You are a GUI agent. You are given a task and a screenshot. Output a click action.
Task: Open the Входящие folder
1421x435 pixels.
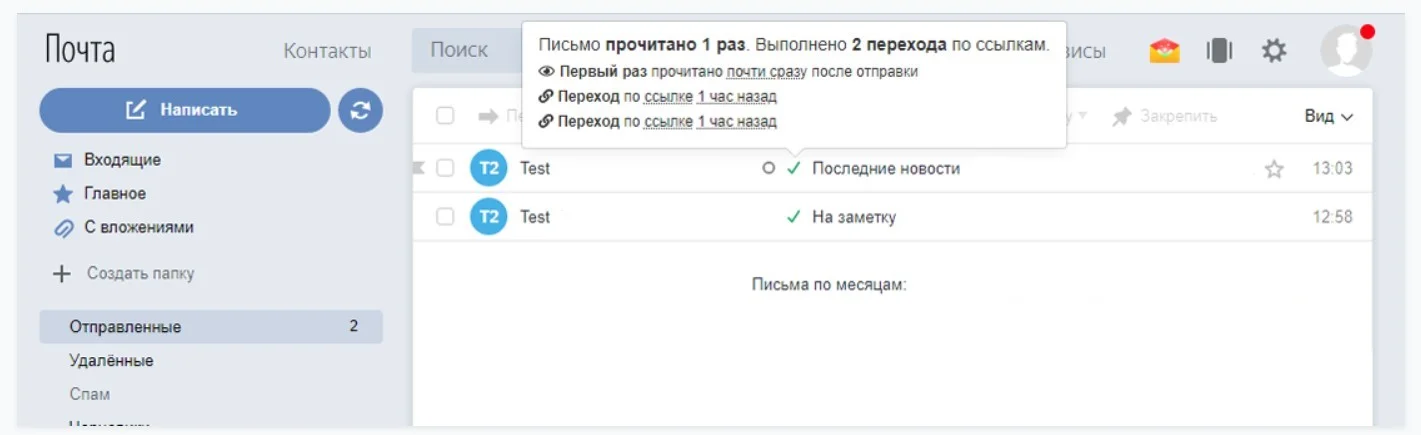122,160
